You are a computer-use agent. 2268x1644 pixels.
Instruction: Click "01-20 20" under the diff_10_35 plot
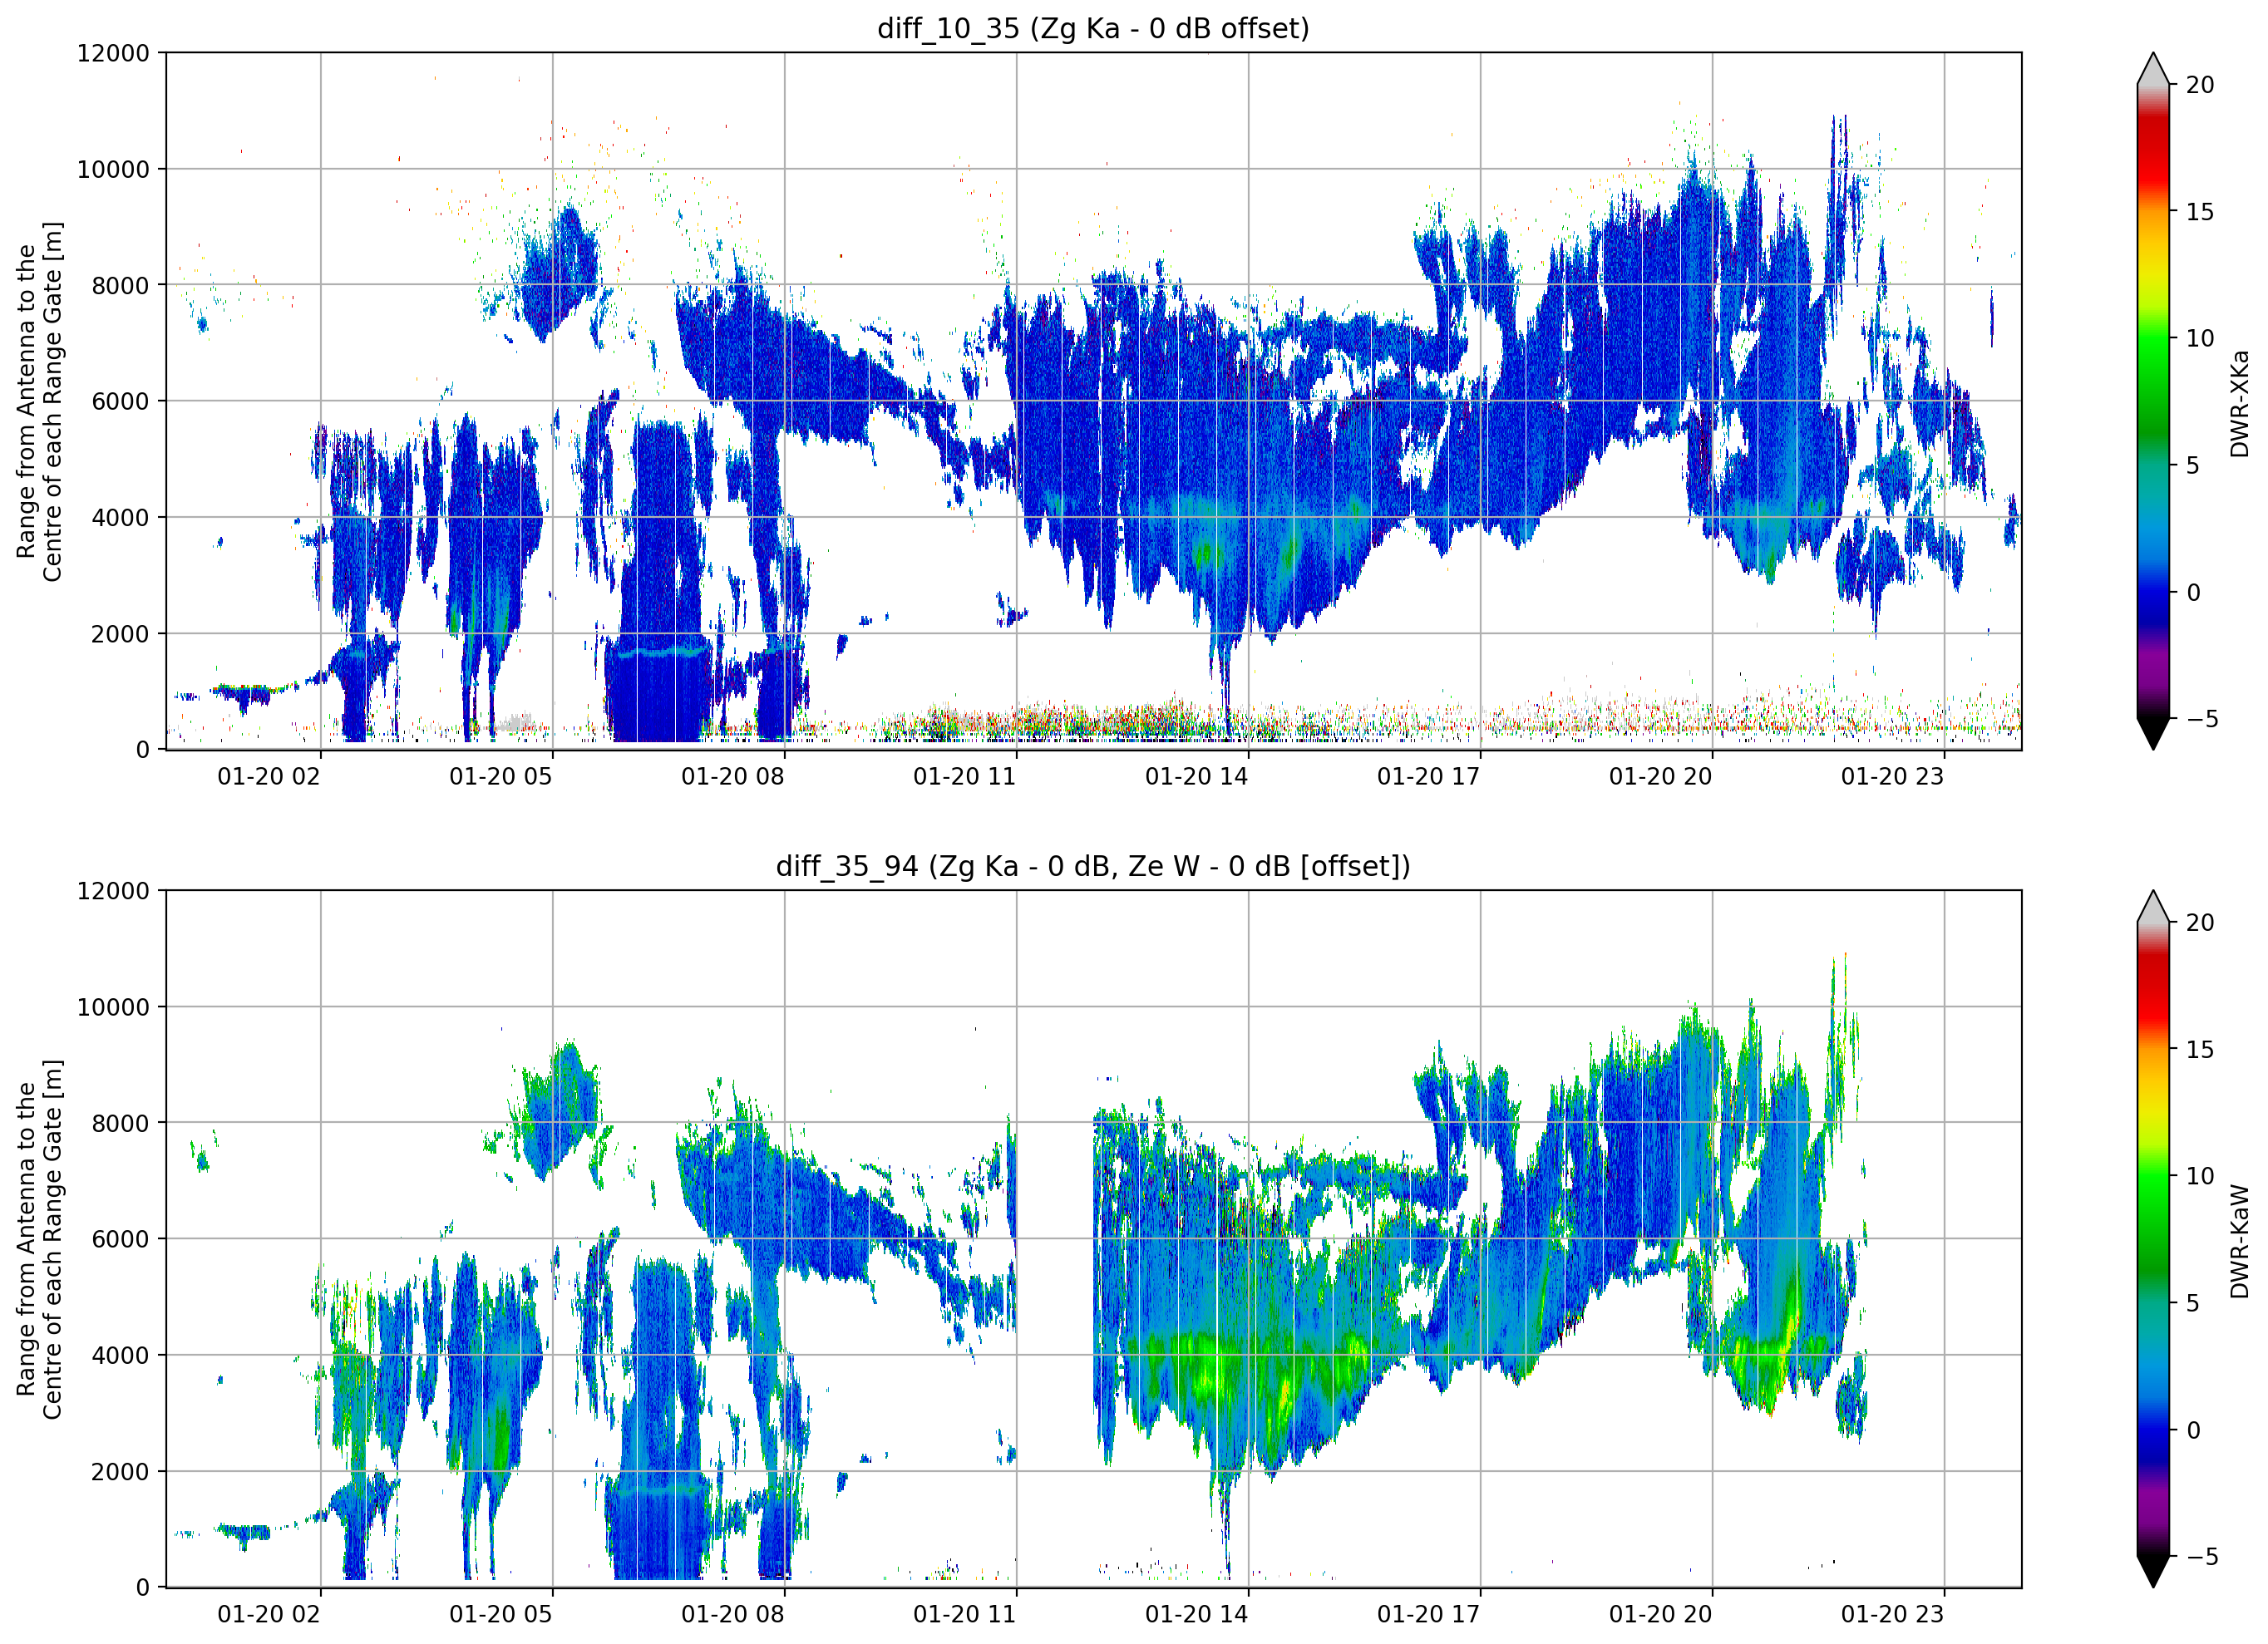coord(1661,777)
